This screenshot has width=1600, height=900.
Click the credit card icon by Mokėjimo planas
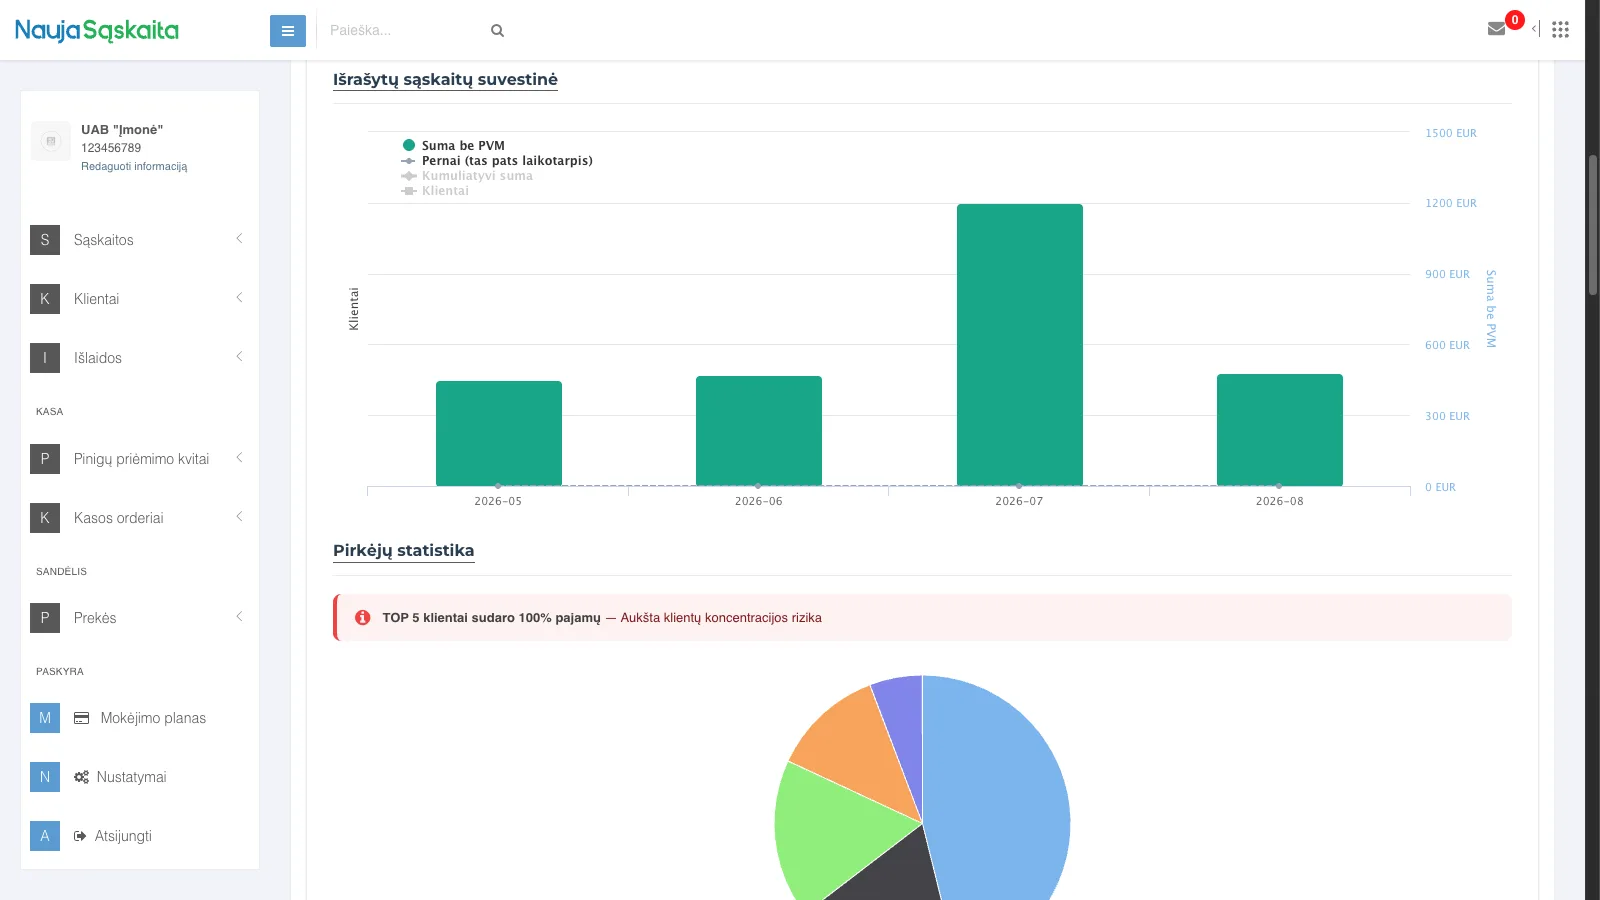pyautogui.click(x=82, y=718)
